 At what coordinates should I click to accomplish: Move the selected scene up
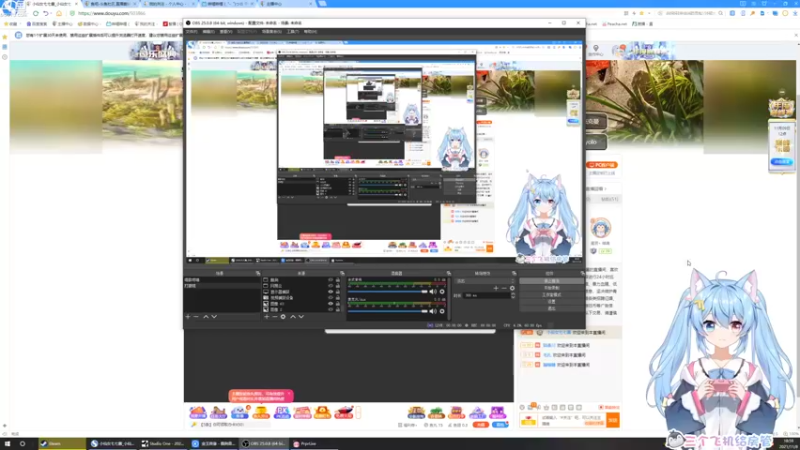click(206, 317)
